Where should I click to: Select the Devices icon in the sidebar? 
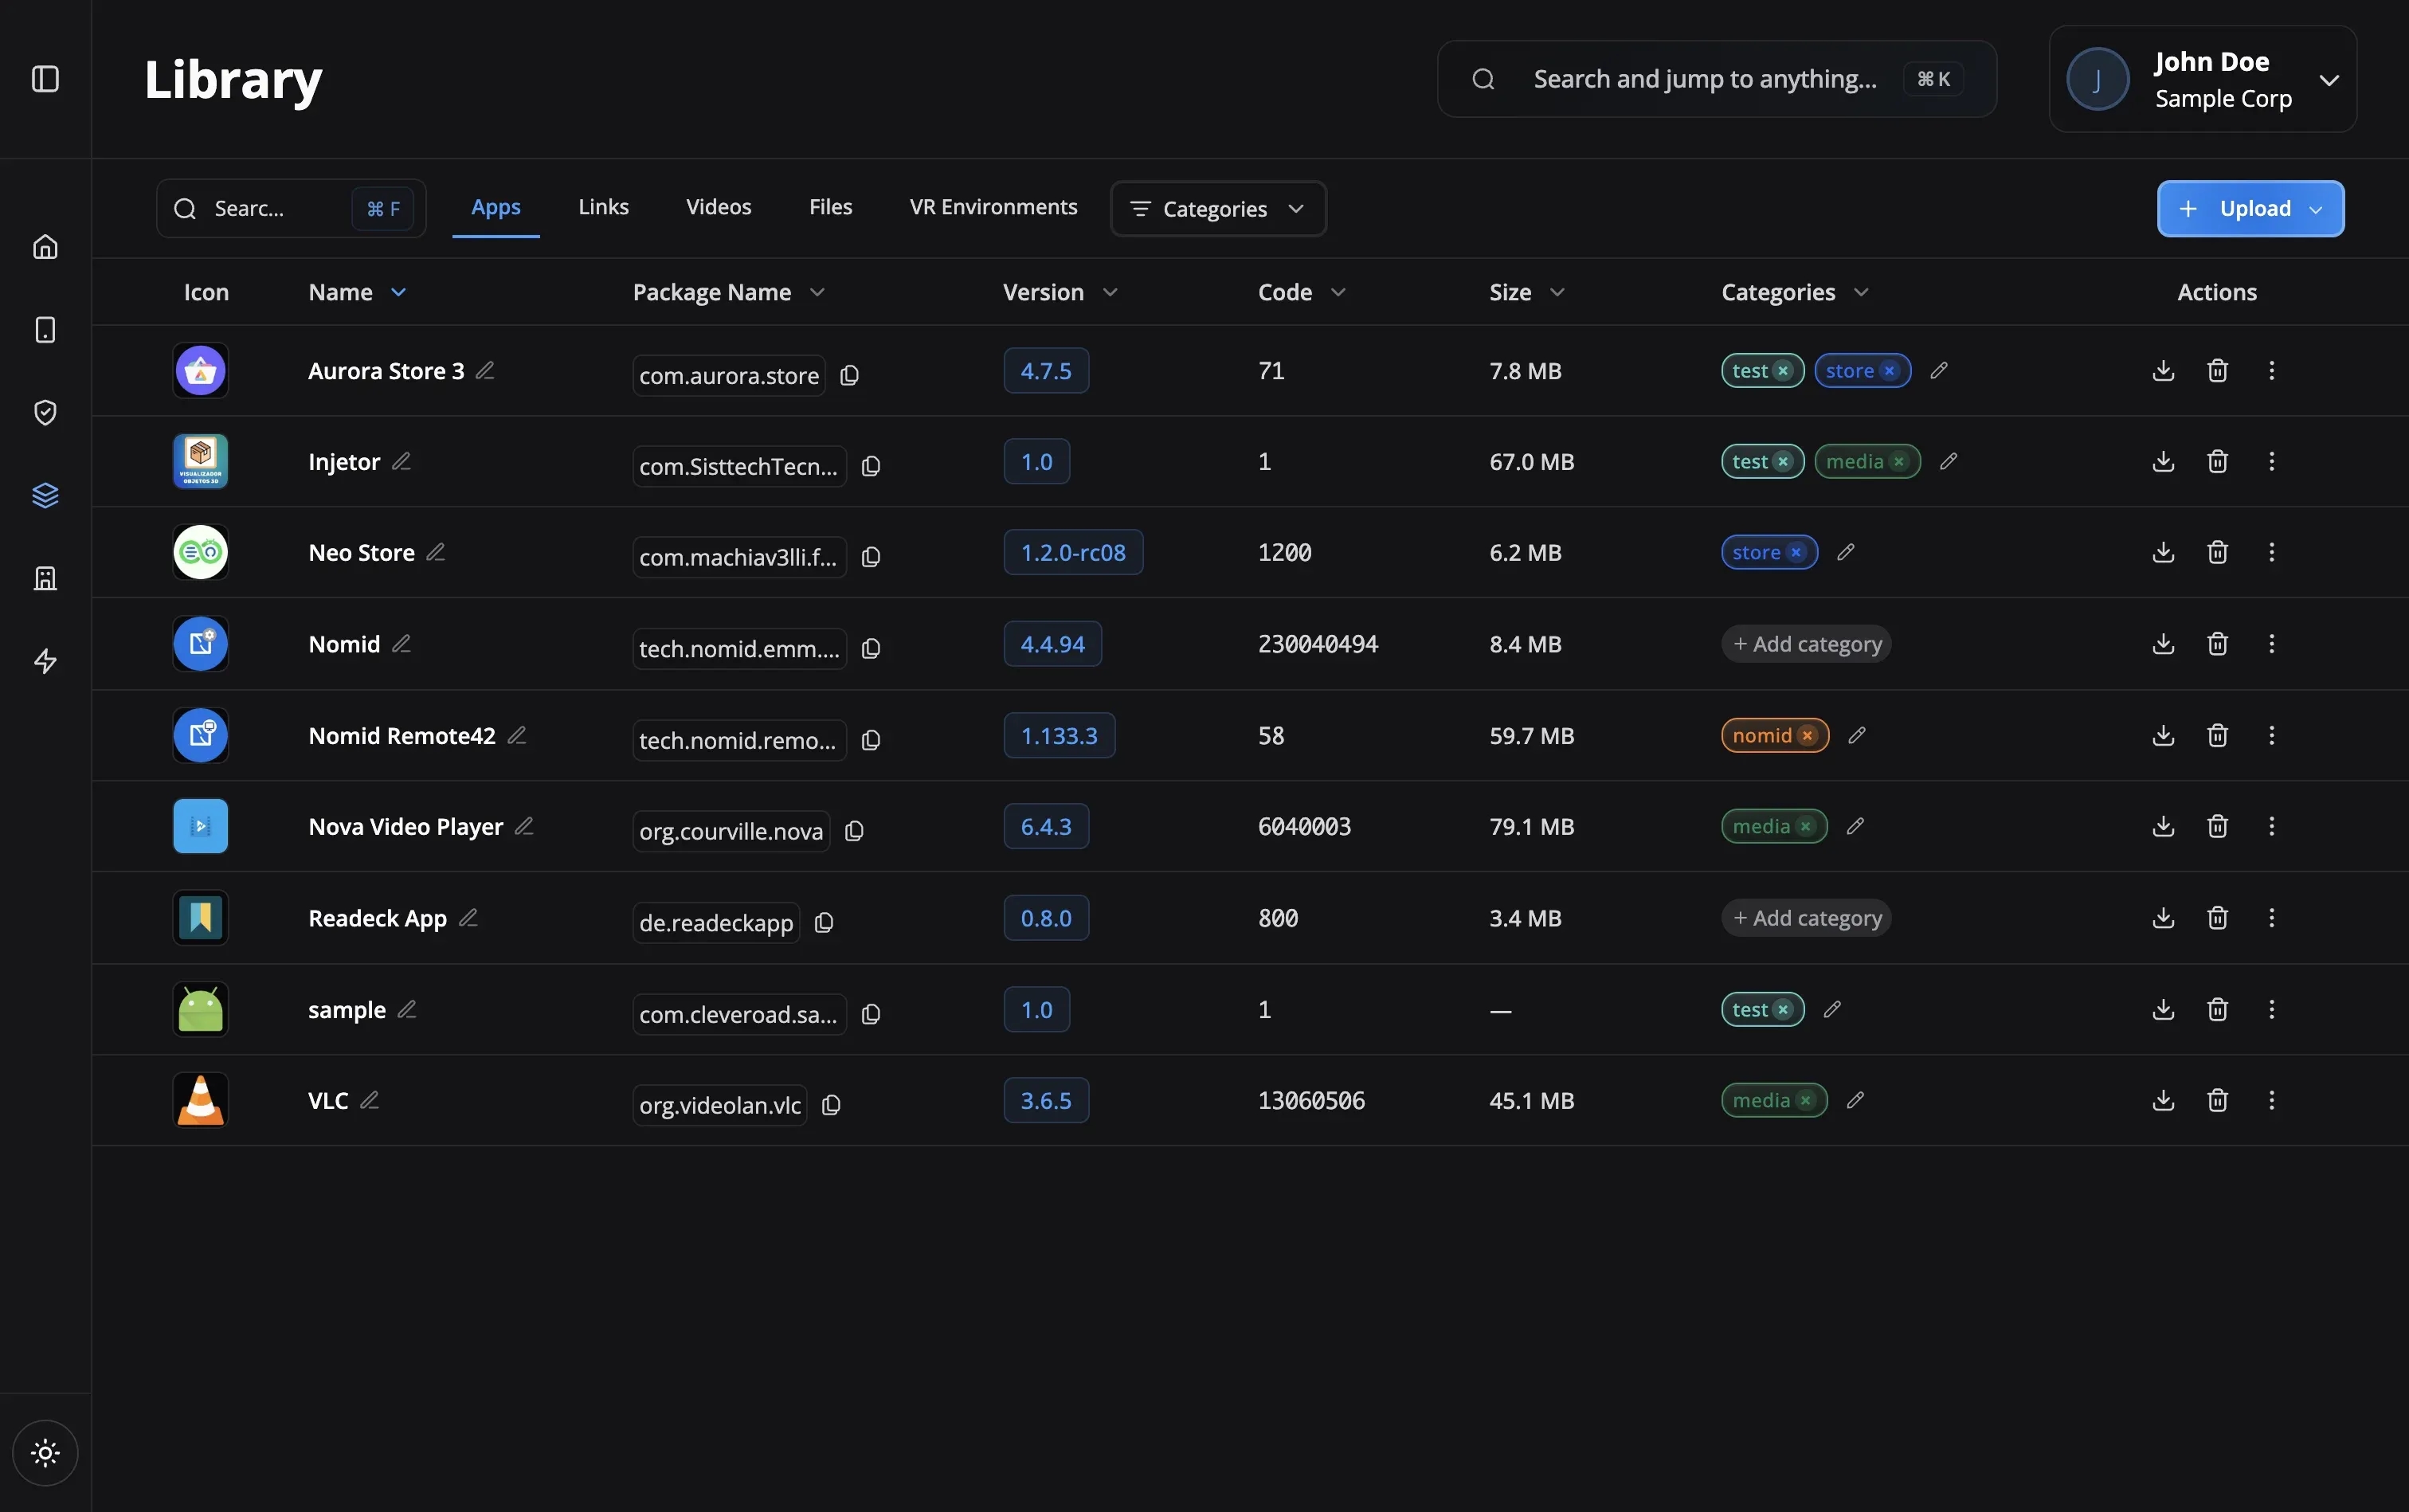pos(44,329)
